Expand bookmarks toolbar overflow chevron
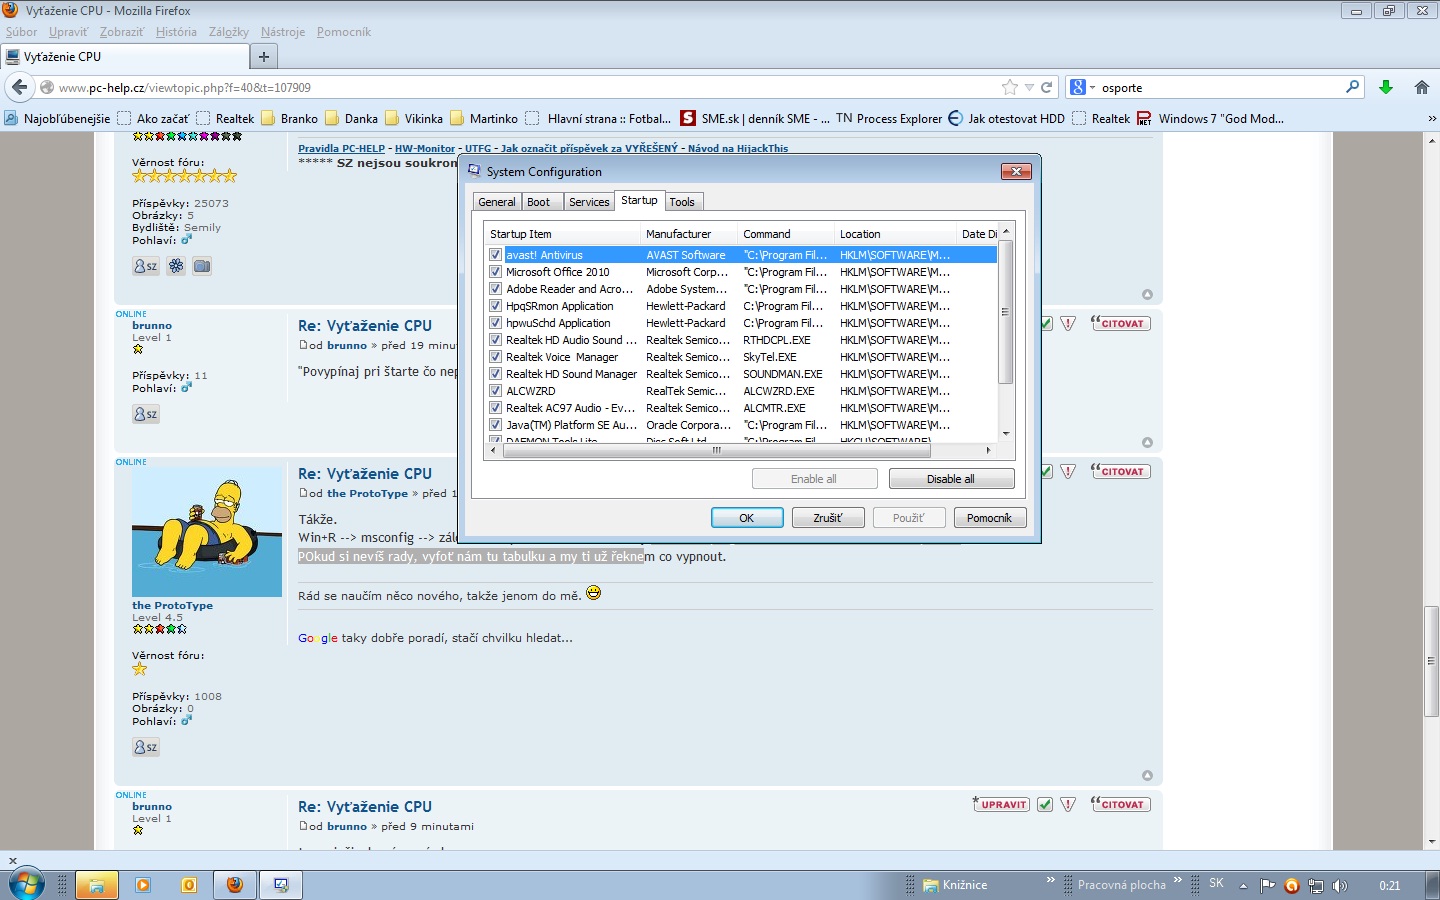The height and width of the screenshot is (900, 1440). (x=1431, y=118)
